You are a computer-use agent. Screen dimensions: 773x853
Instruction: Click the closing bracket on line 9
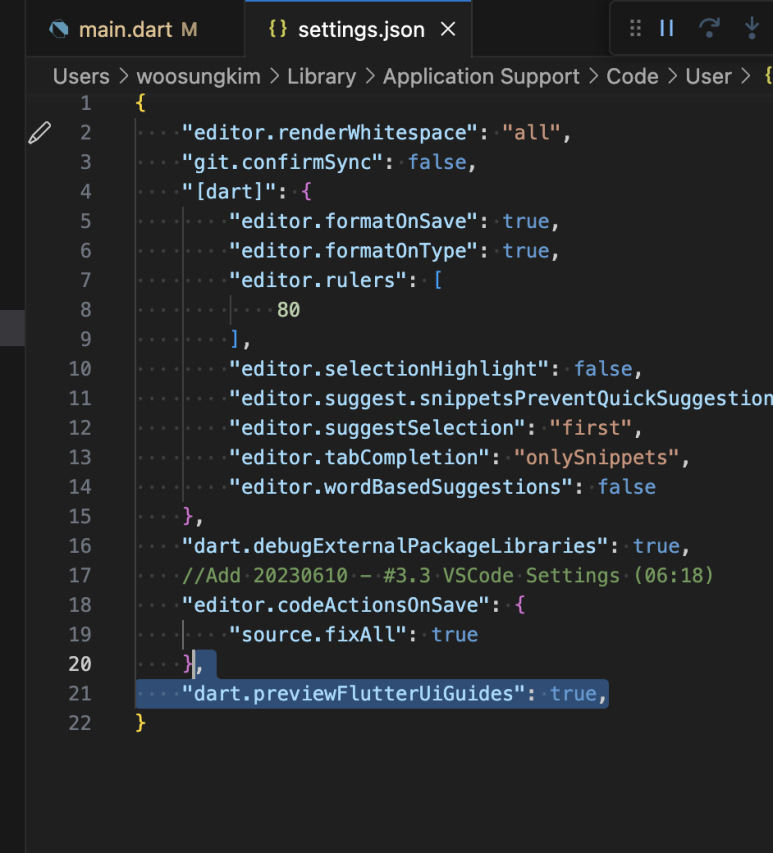tap(234, 339)
